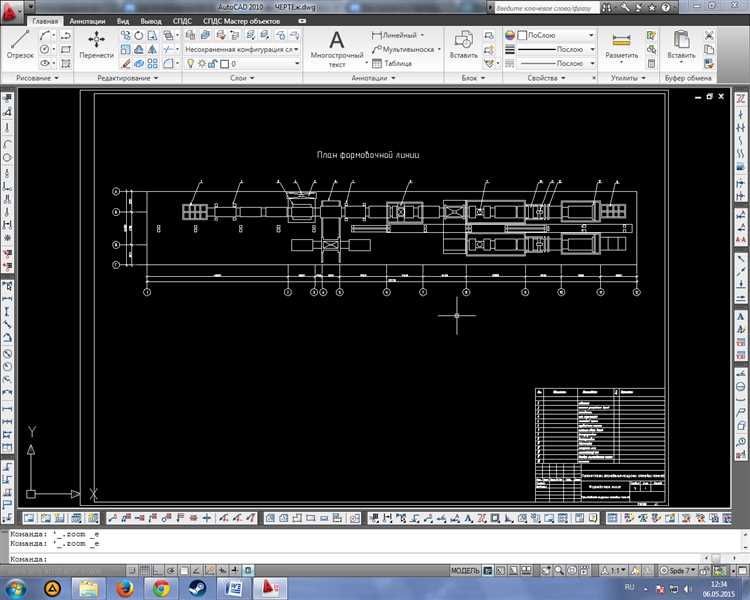The height and width of the screenshot is (600, 750).
Task: Toggle Snap mode in the status bar
Action: (x=132, y=570)
